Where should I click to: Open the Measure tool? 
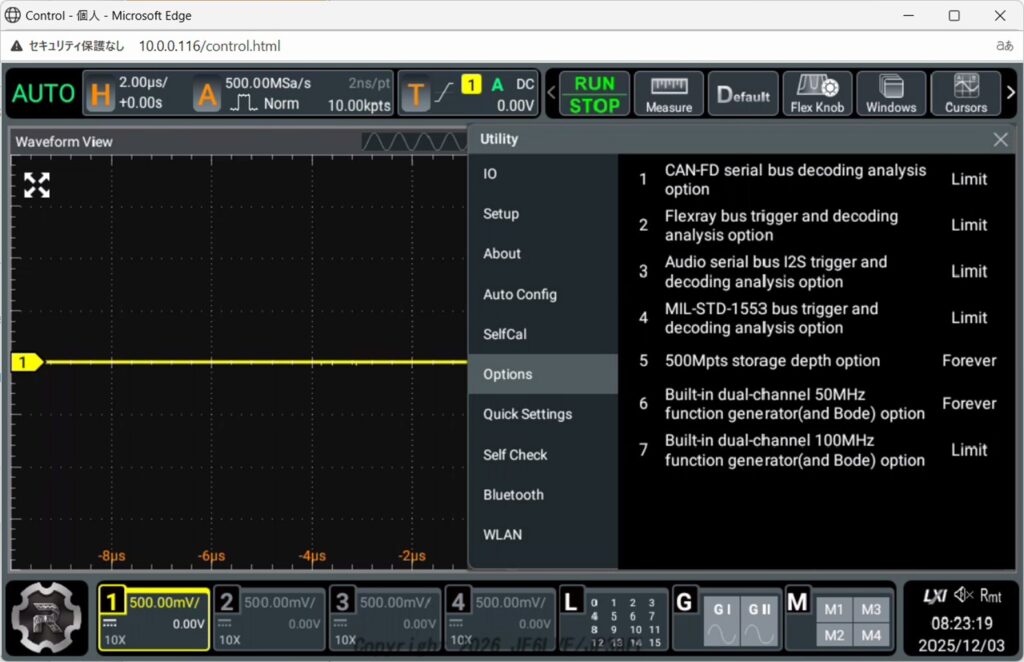pos(668,94)
